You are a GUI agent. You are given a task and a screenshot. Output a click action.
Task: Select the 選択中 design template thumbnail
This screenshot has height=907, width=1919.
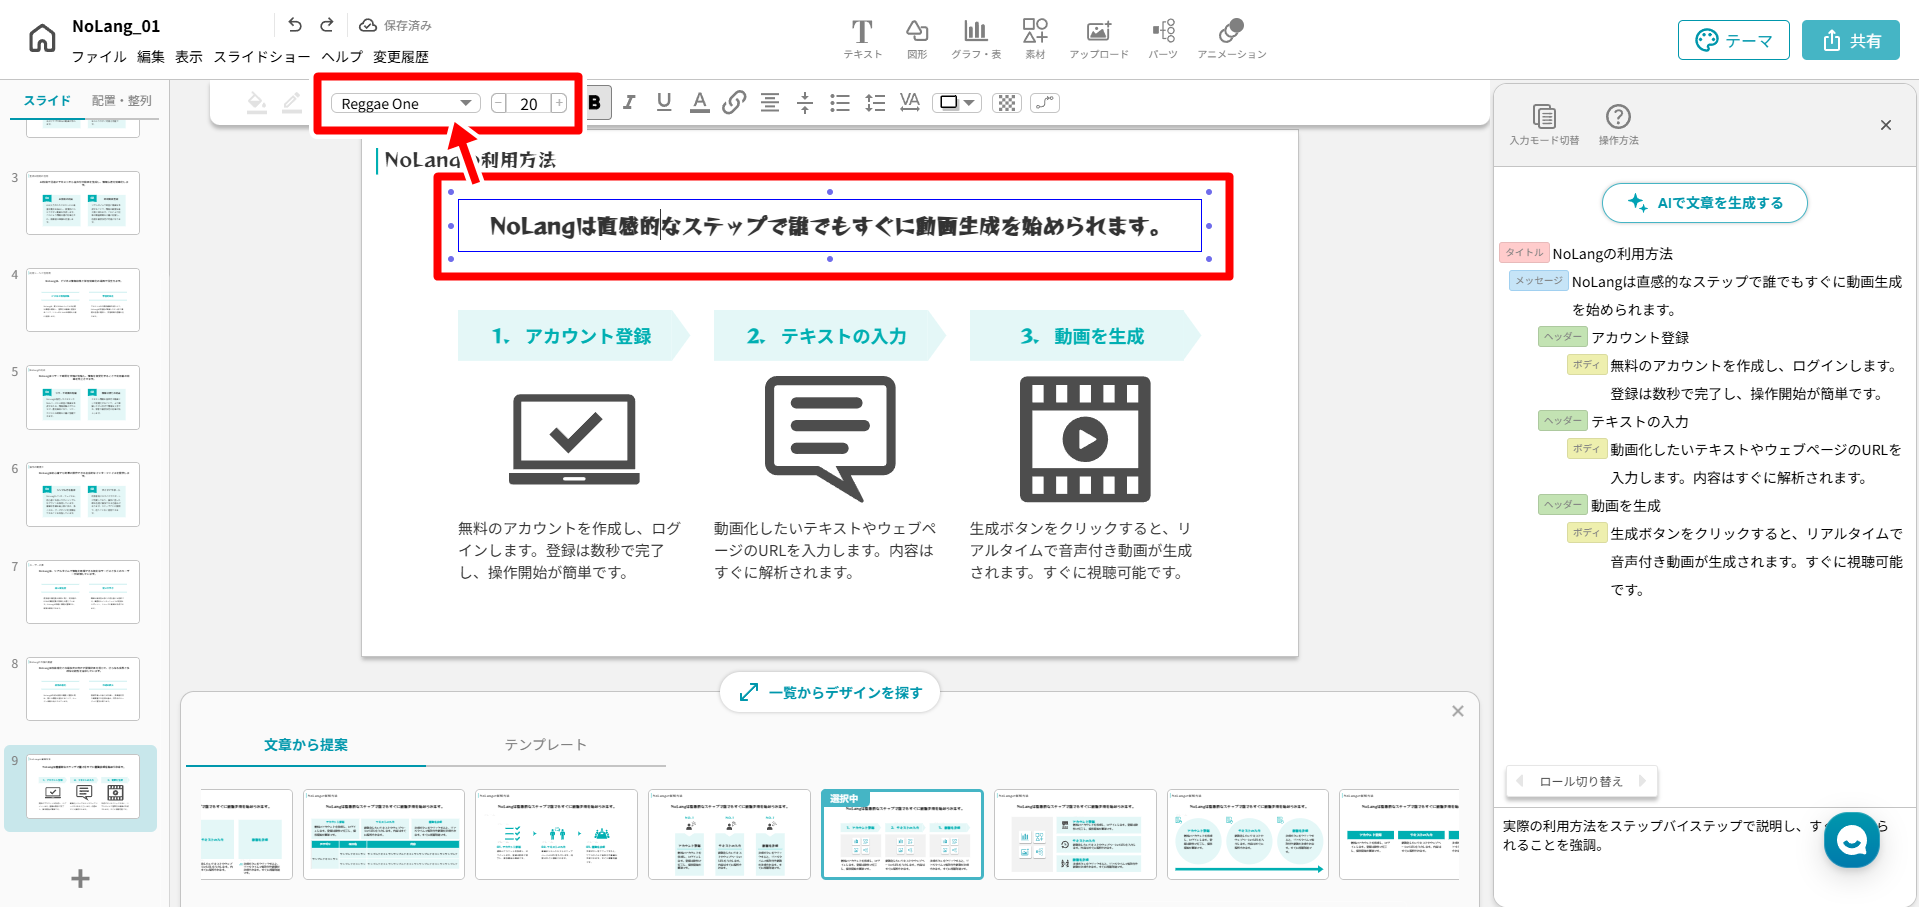click(x=902, y=834)
